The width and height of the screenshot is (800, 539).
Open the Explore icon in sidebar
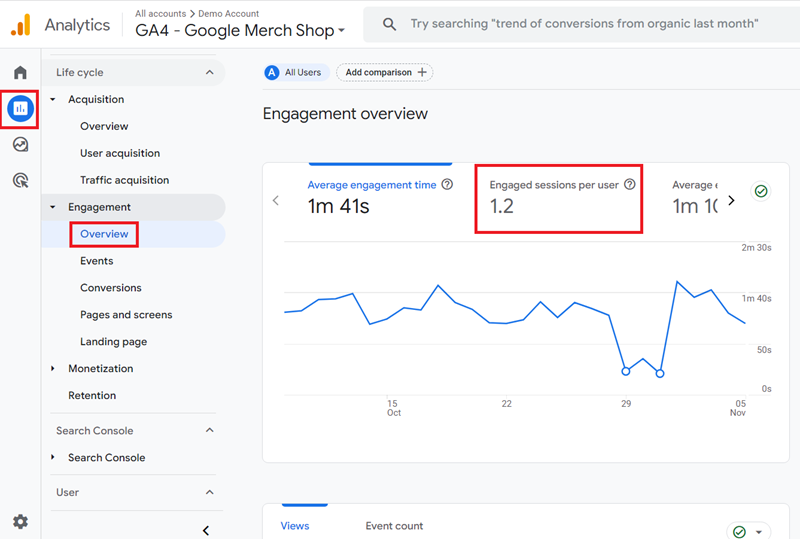20,144
